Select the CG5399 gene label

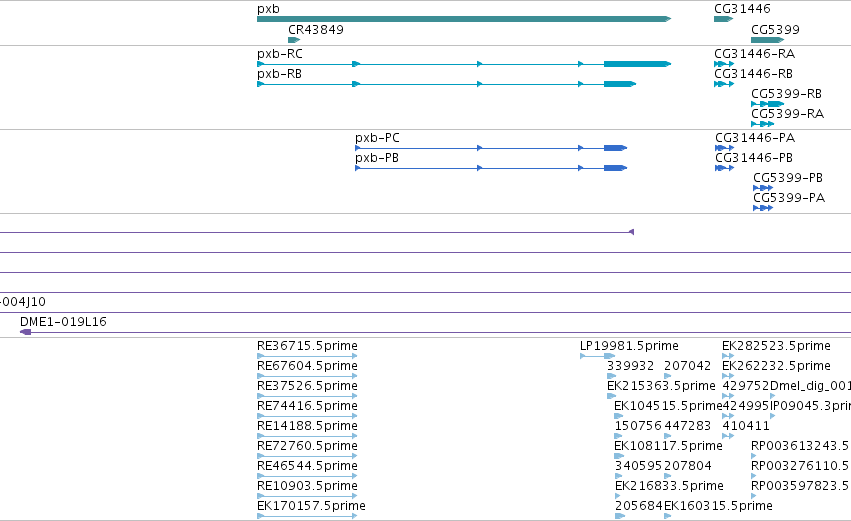tap(775, 29)
